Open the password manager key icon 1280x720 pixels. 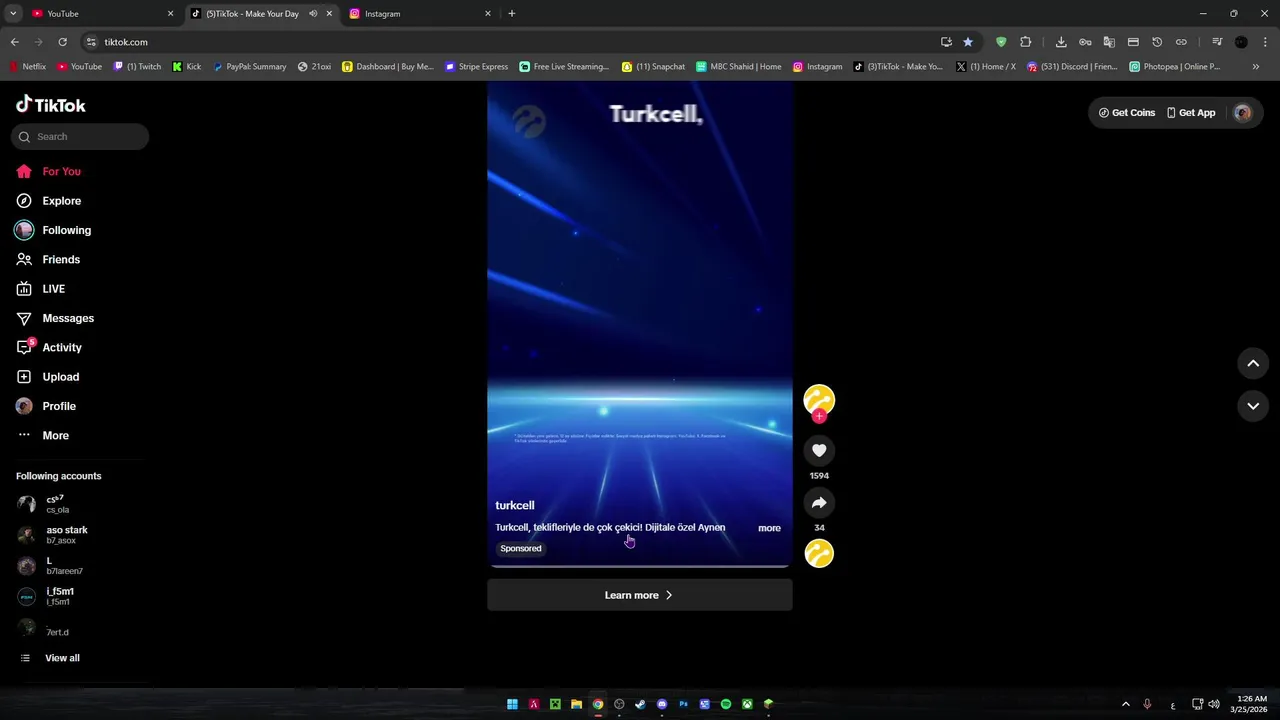click(x=1085, y=42)
